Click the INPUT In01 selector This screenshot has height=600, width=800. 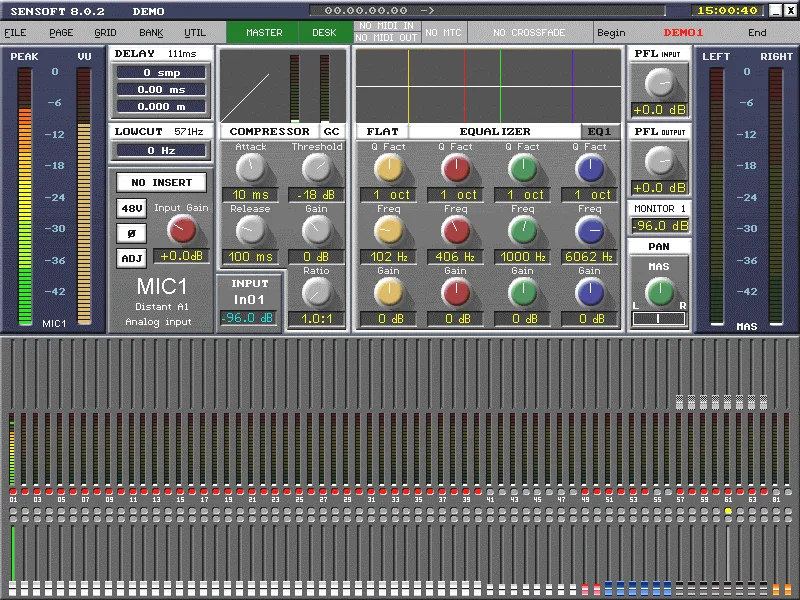point(249,299)
